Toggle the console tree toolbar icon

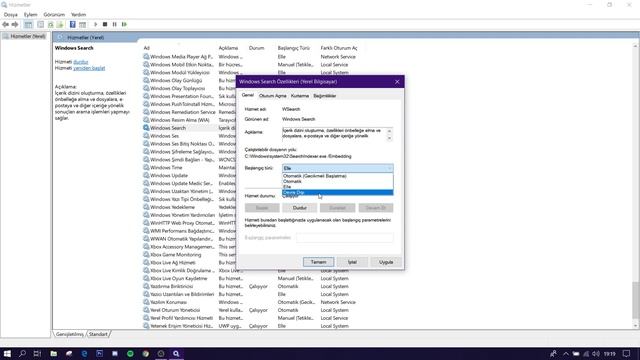(28, 24)
